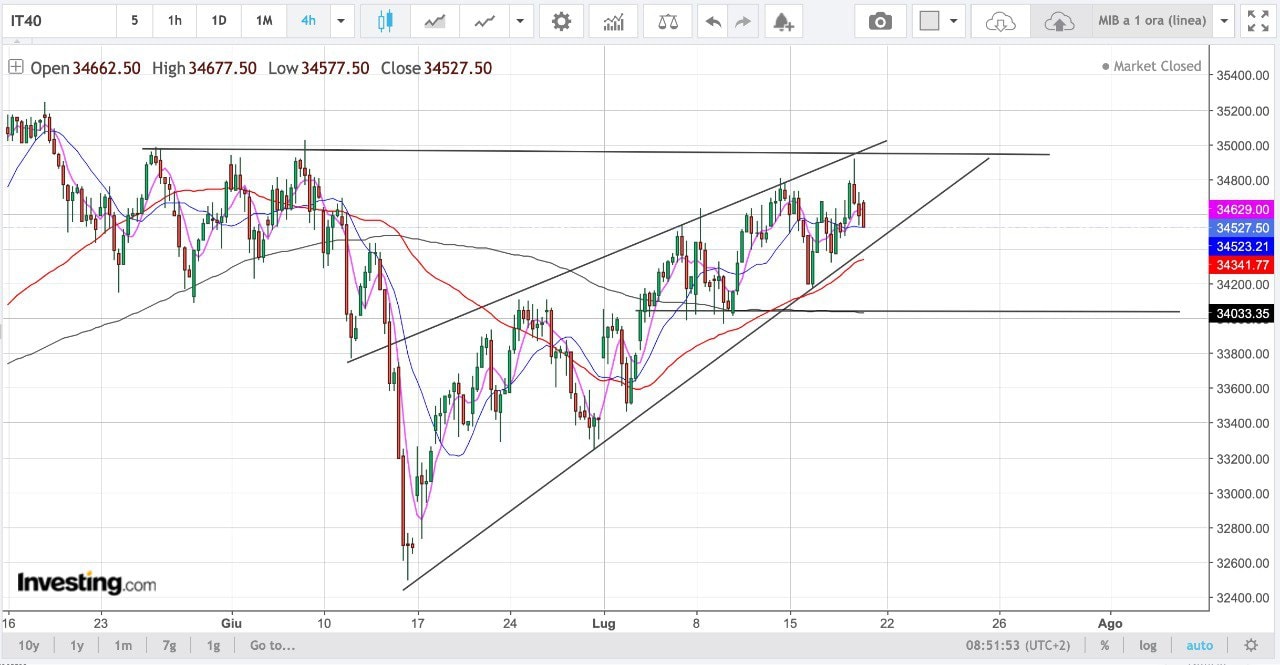Switch to the area chart style
1280x665 pixels.
pos(435,21)
